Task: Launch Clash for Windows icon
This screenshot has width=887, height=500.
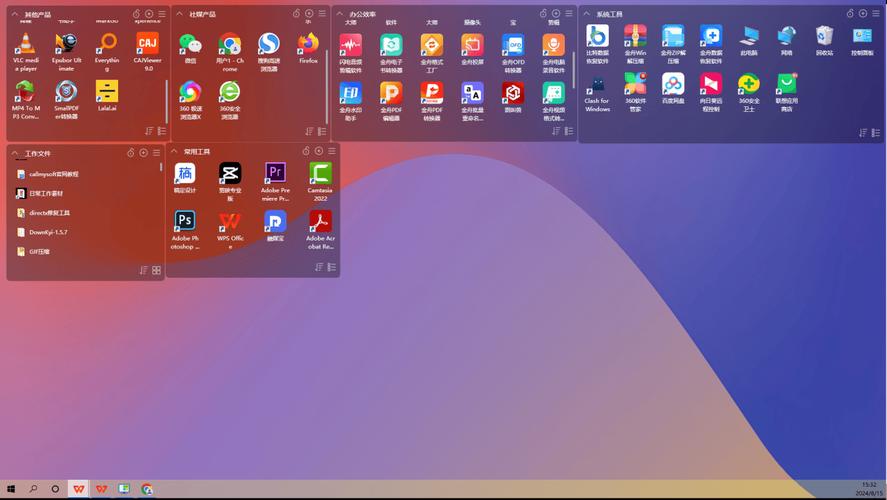Action: coord(597,85)
